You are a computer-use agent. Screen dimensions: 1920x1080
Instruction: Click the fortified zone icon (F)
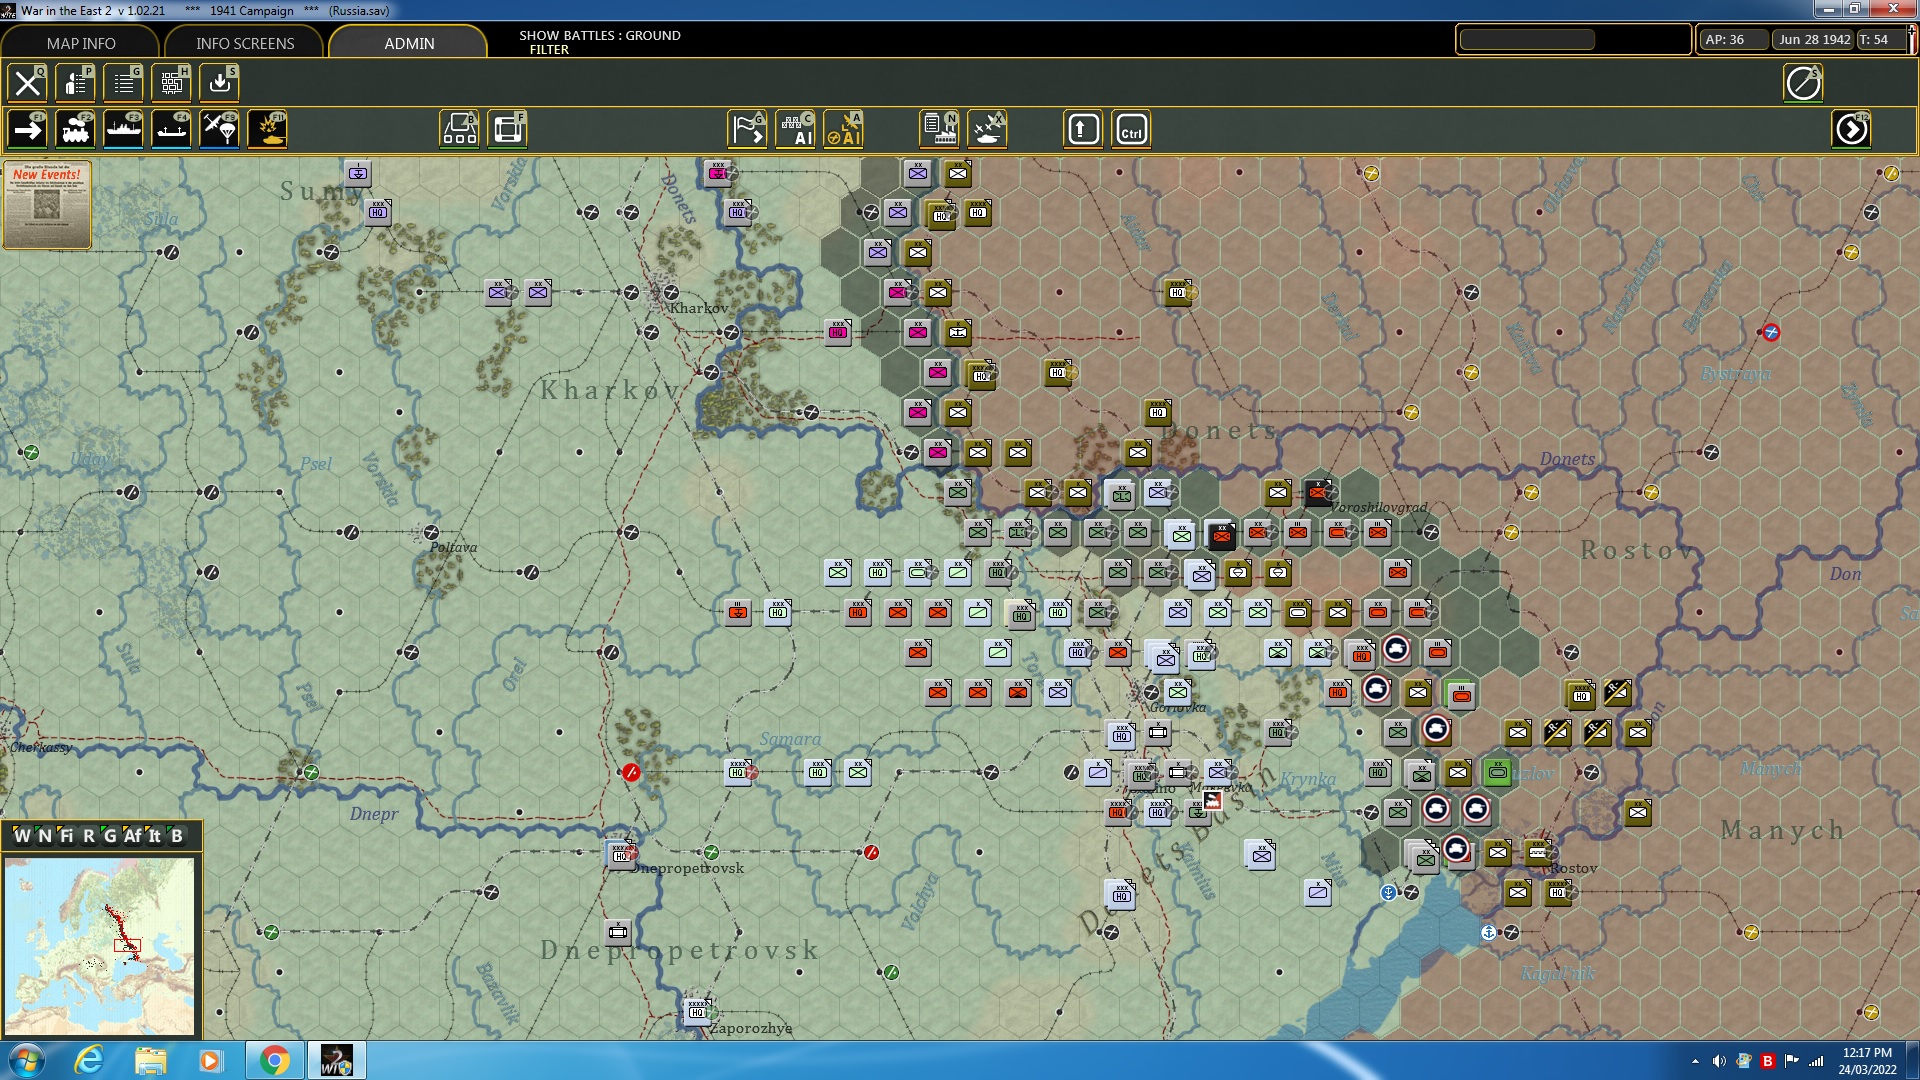[x=508, y=130]
